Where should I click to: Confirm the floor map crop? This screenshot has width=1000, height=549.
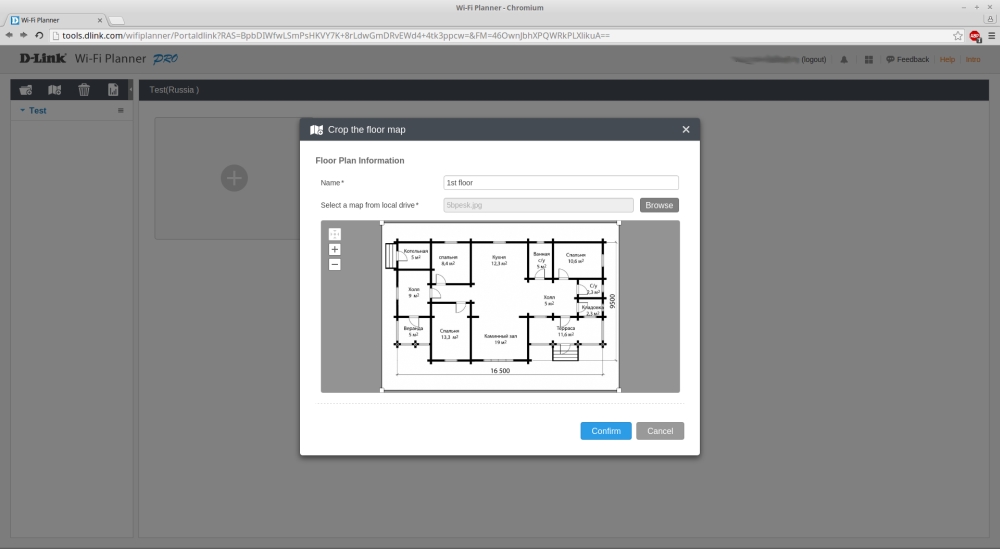605,431
